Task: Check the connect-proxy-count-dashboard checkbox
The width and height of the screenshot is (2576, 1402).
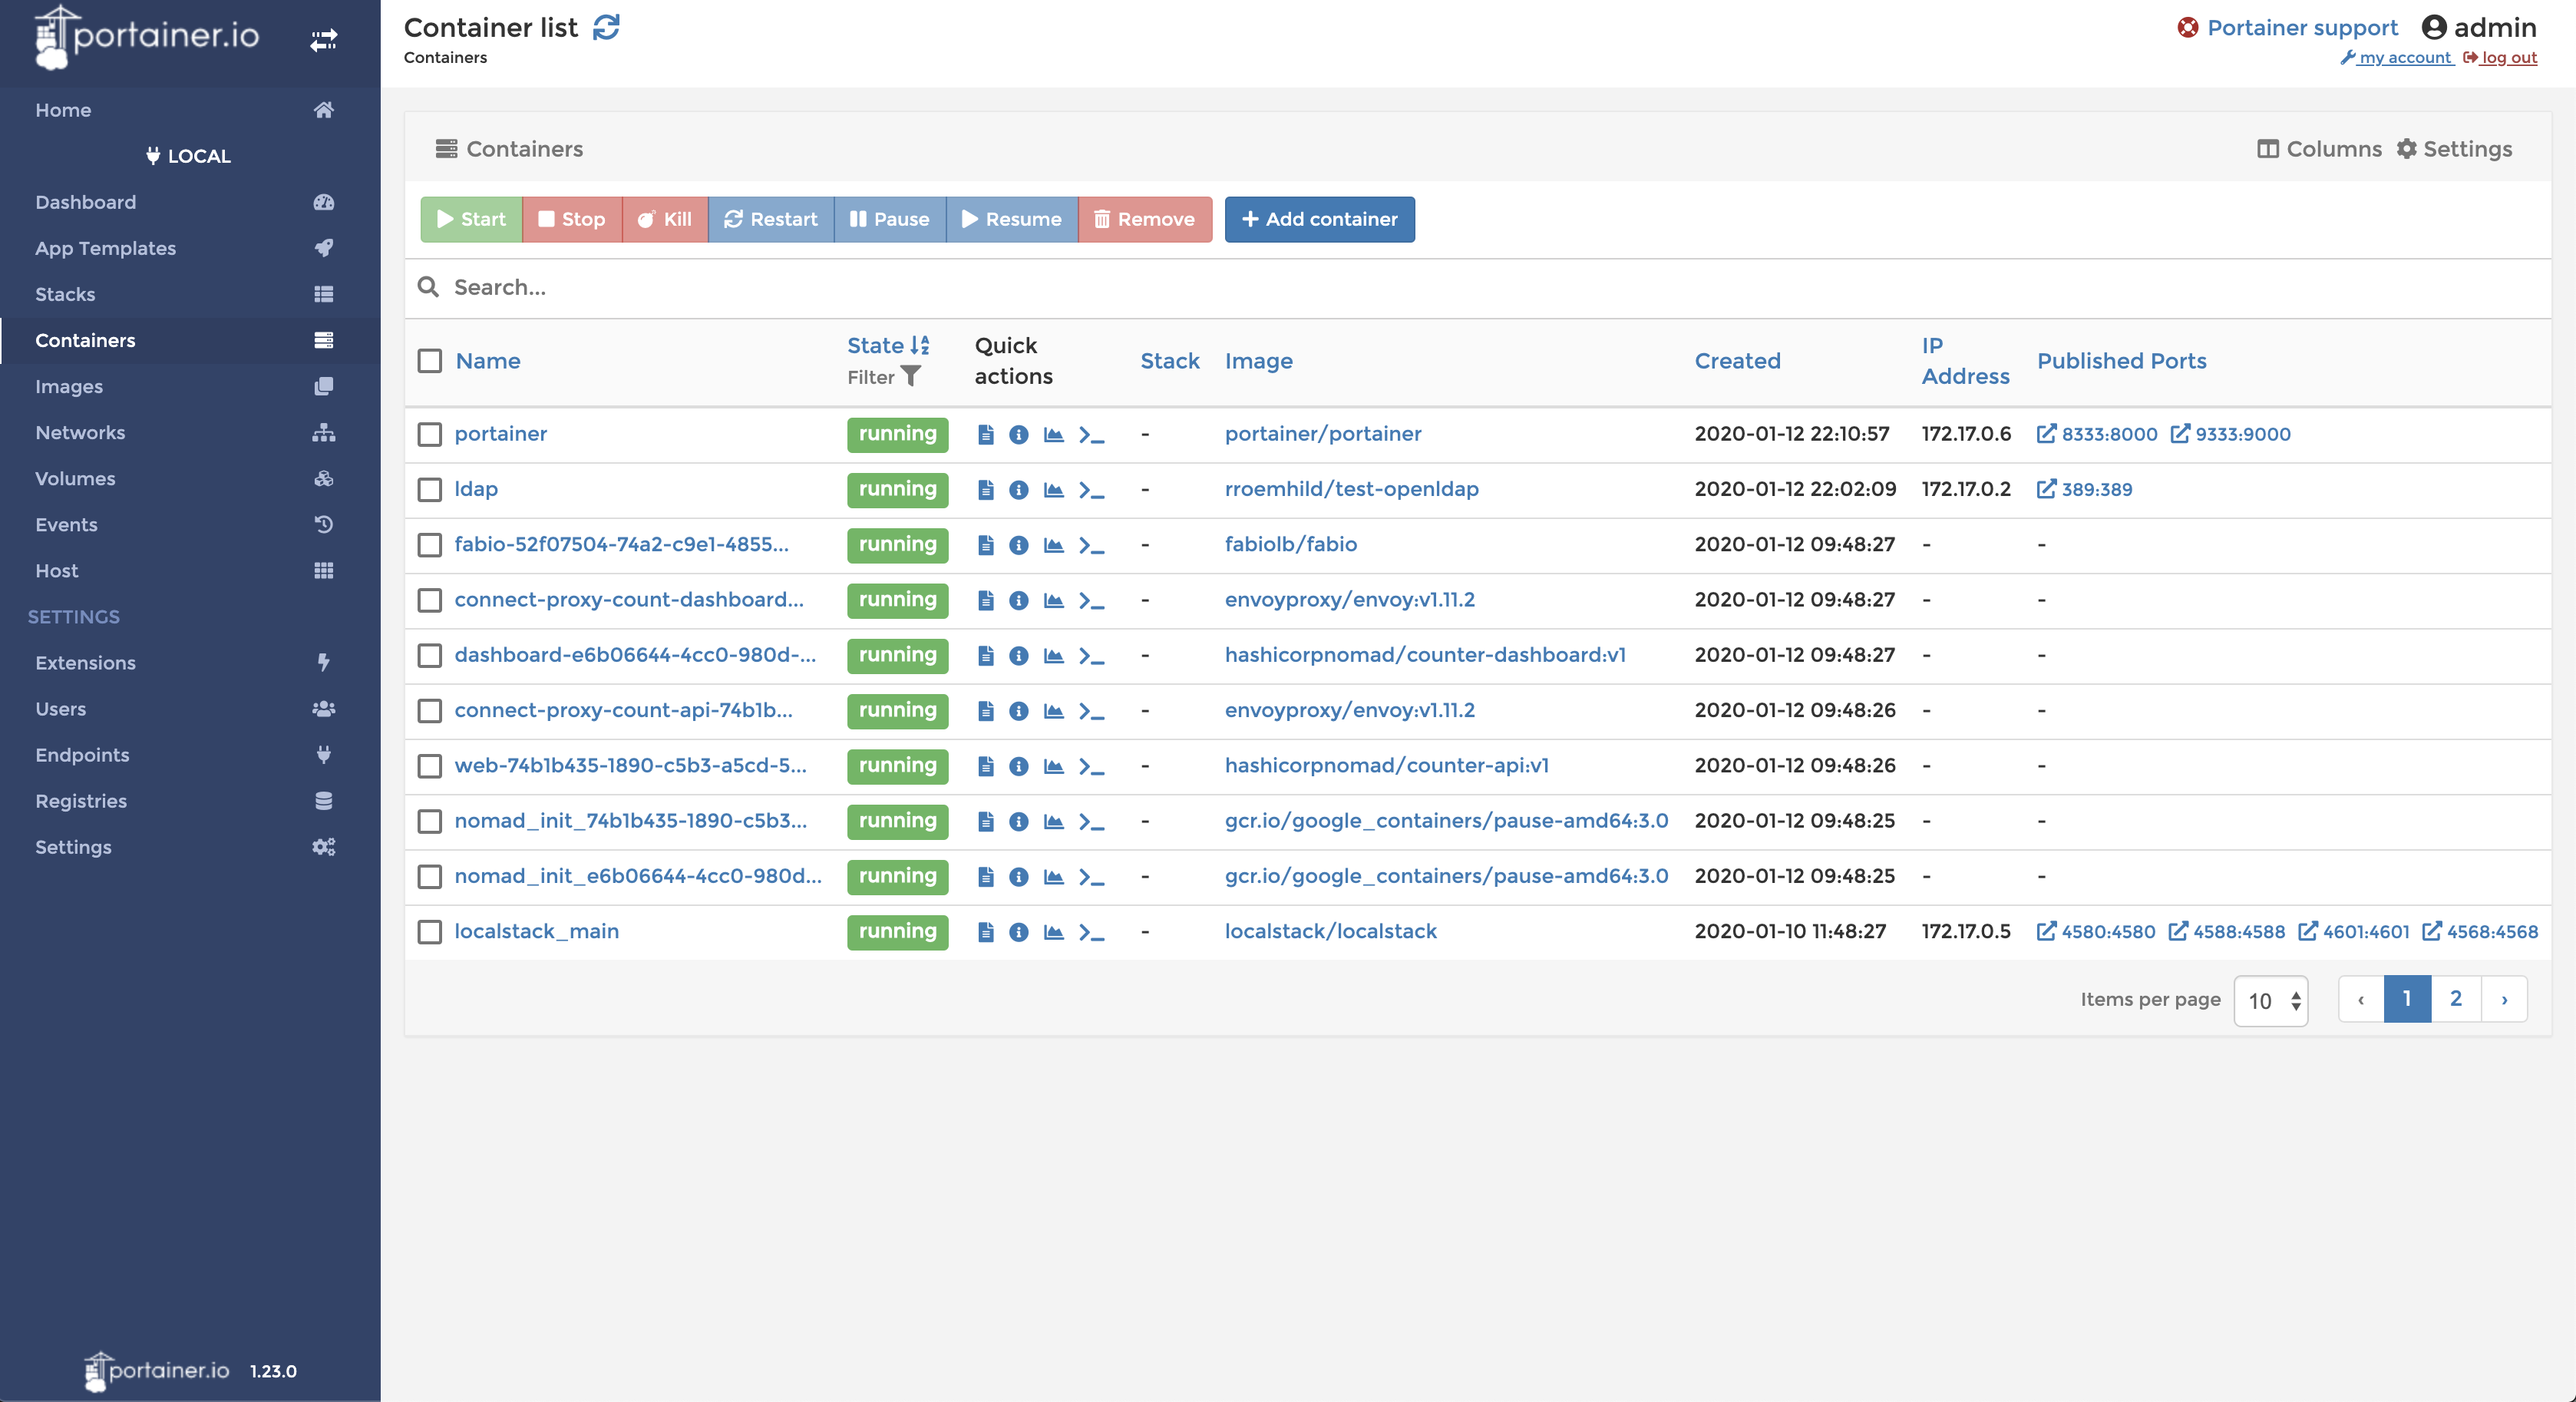Action: coord(429,600)
